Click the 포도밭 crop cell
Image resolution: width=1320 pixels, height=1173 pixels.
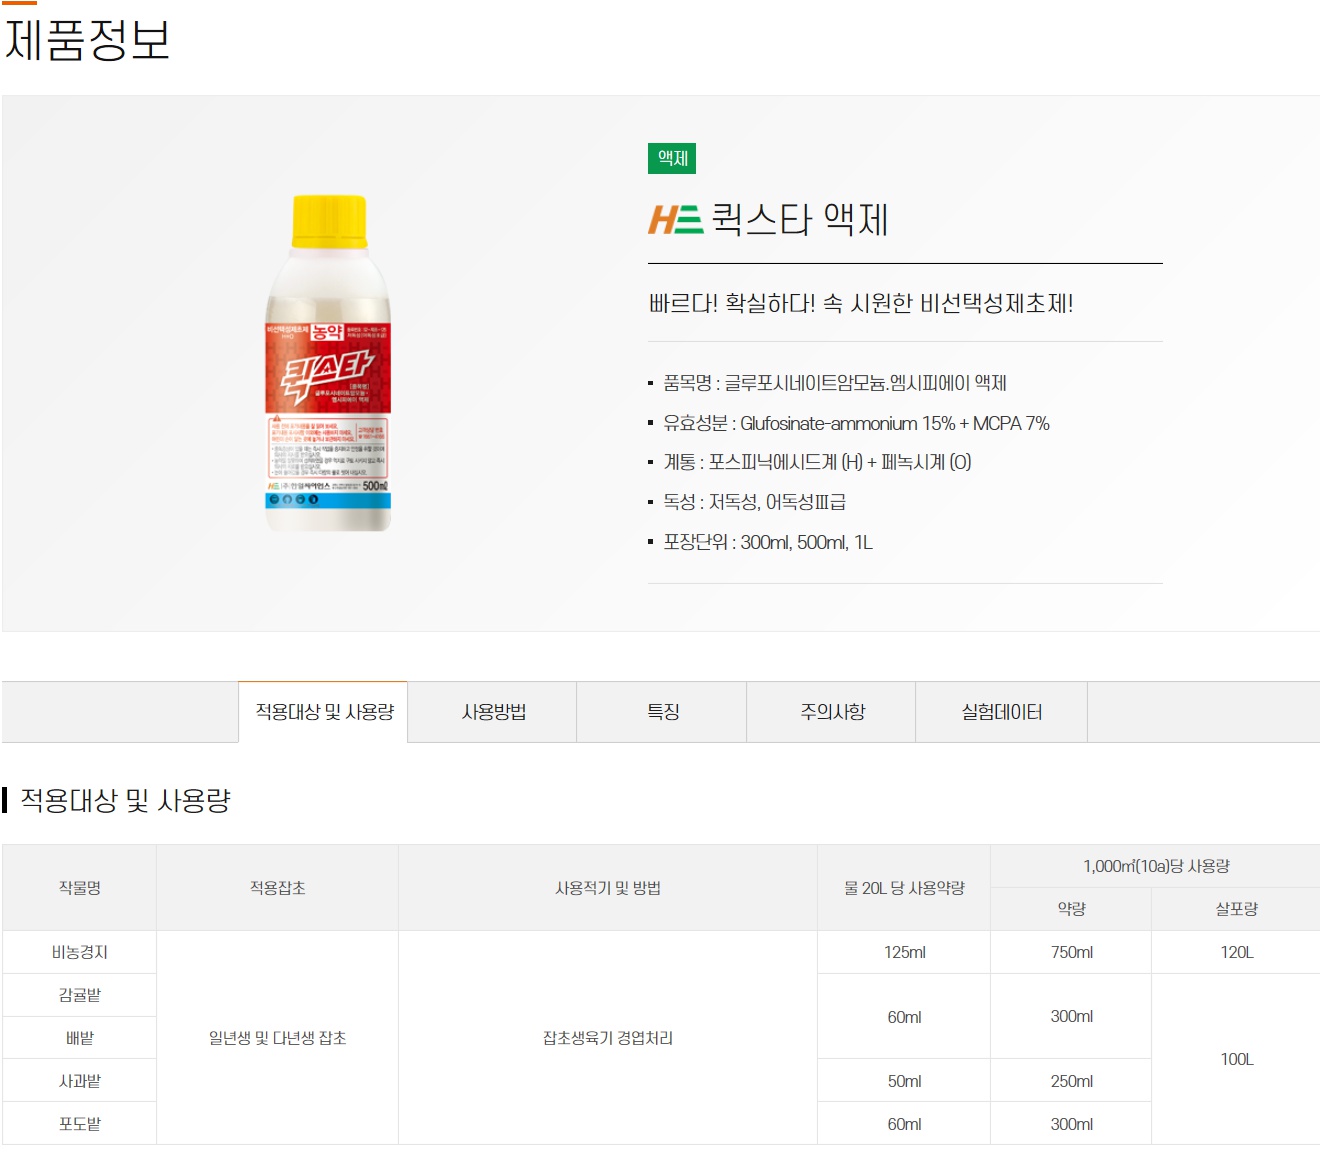(x=79, y=1124)
